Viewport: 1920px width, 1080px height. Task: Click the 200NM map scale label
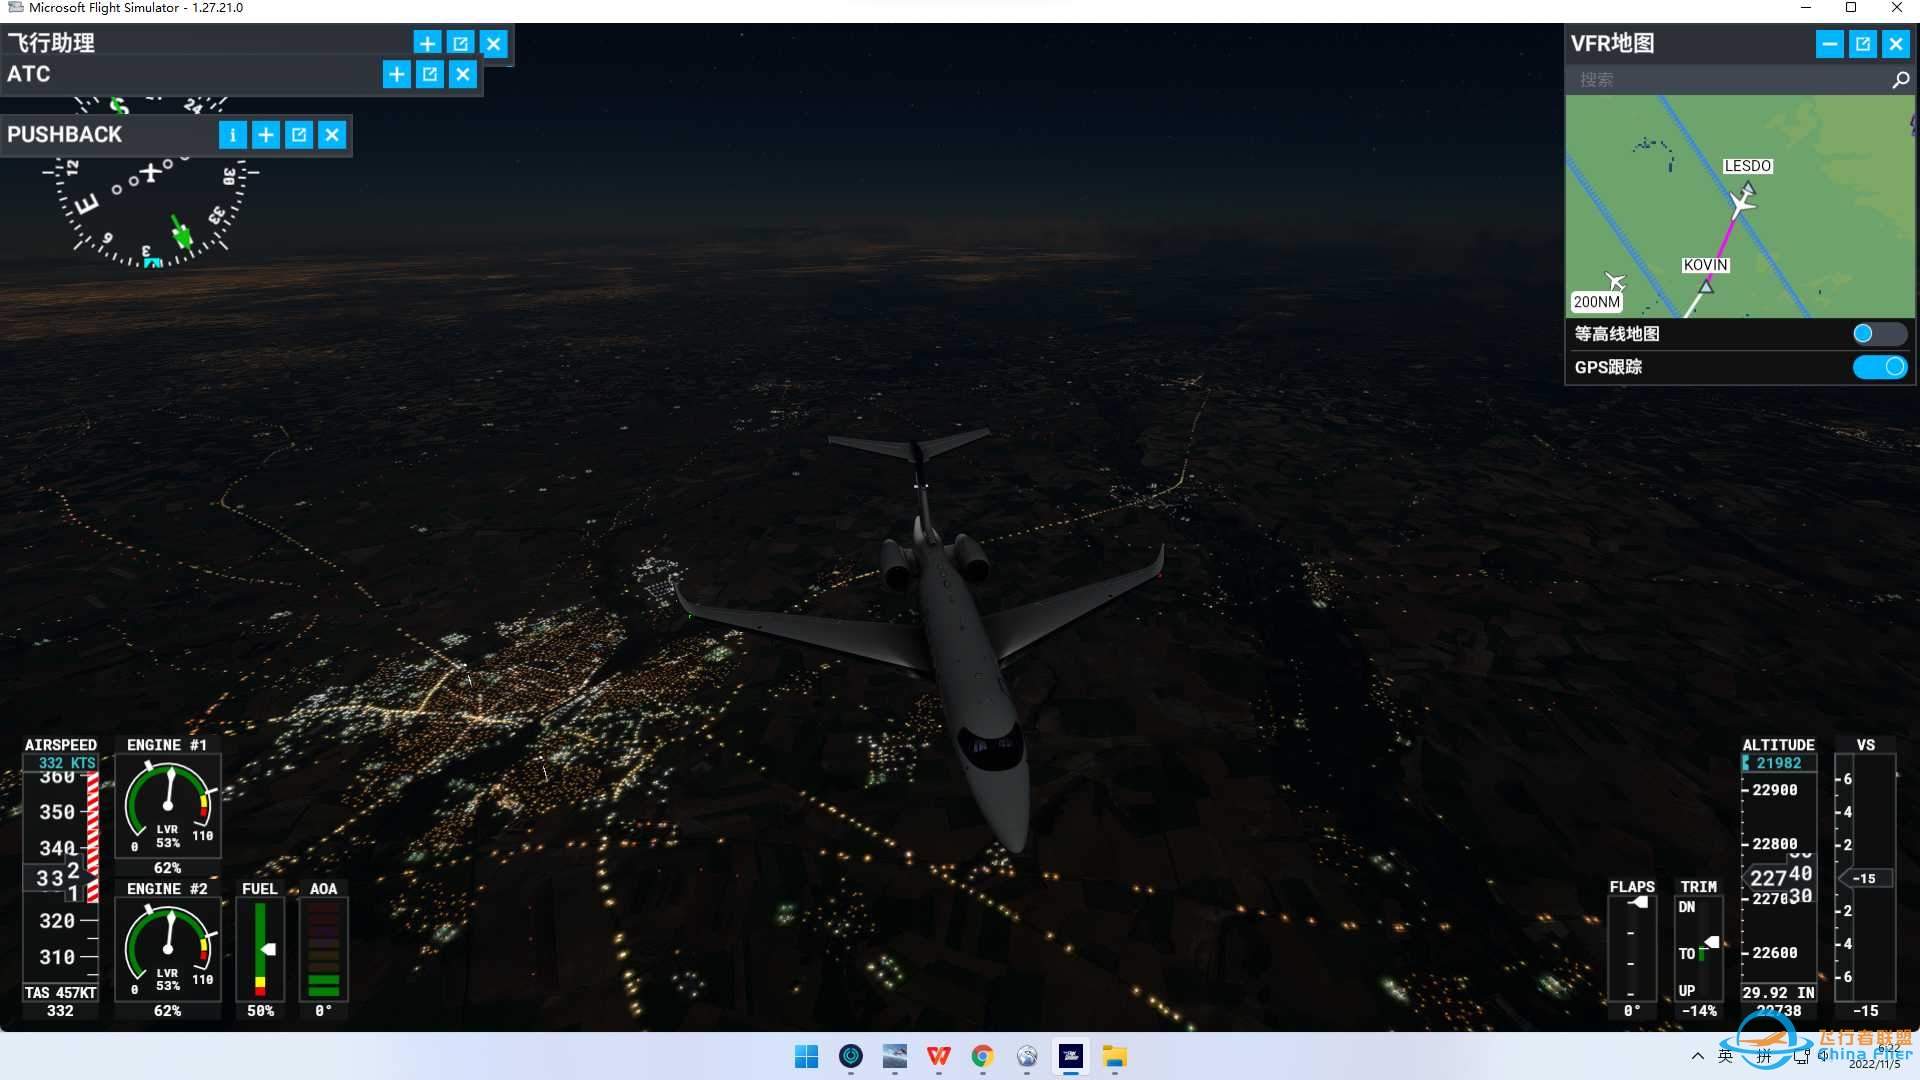coord(1596,302)
